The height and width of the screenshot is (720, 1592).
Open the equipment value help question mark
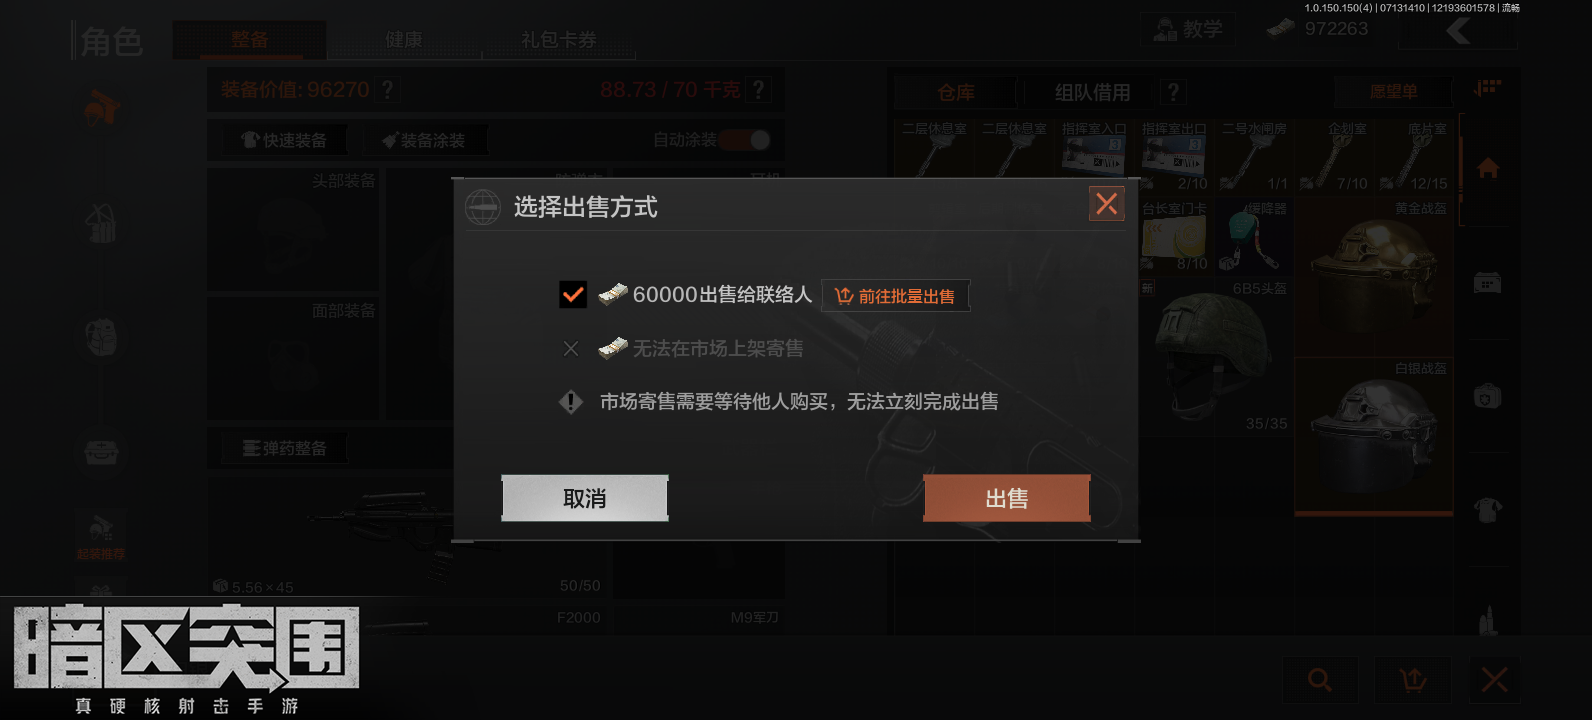(388, 90)
